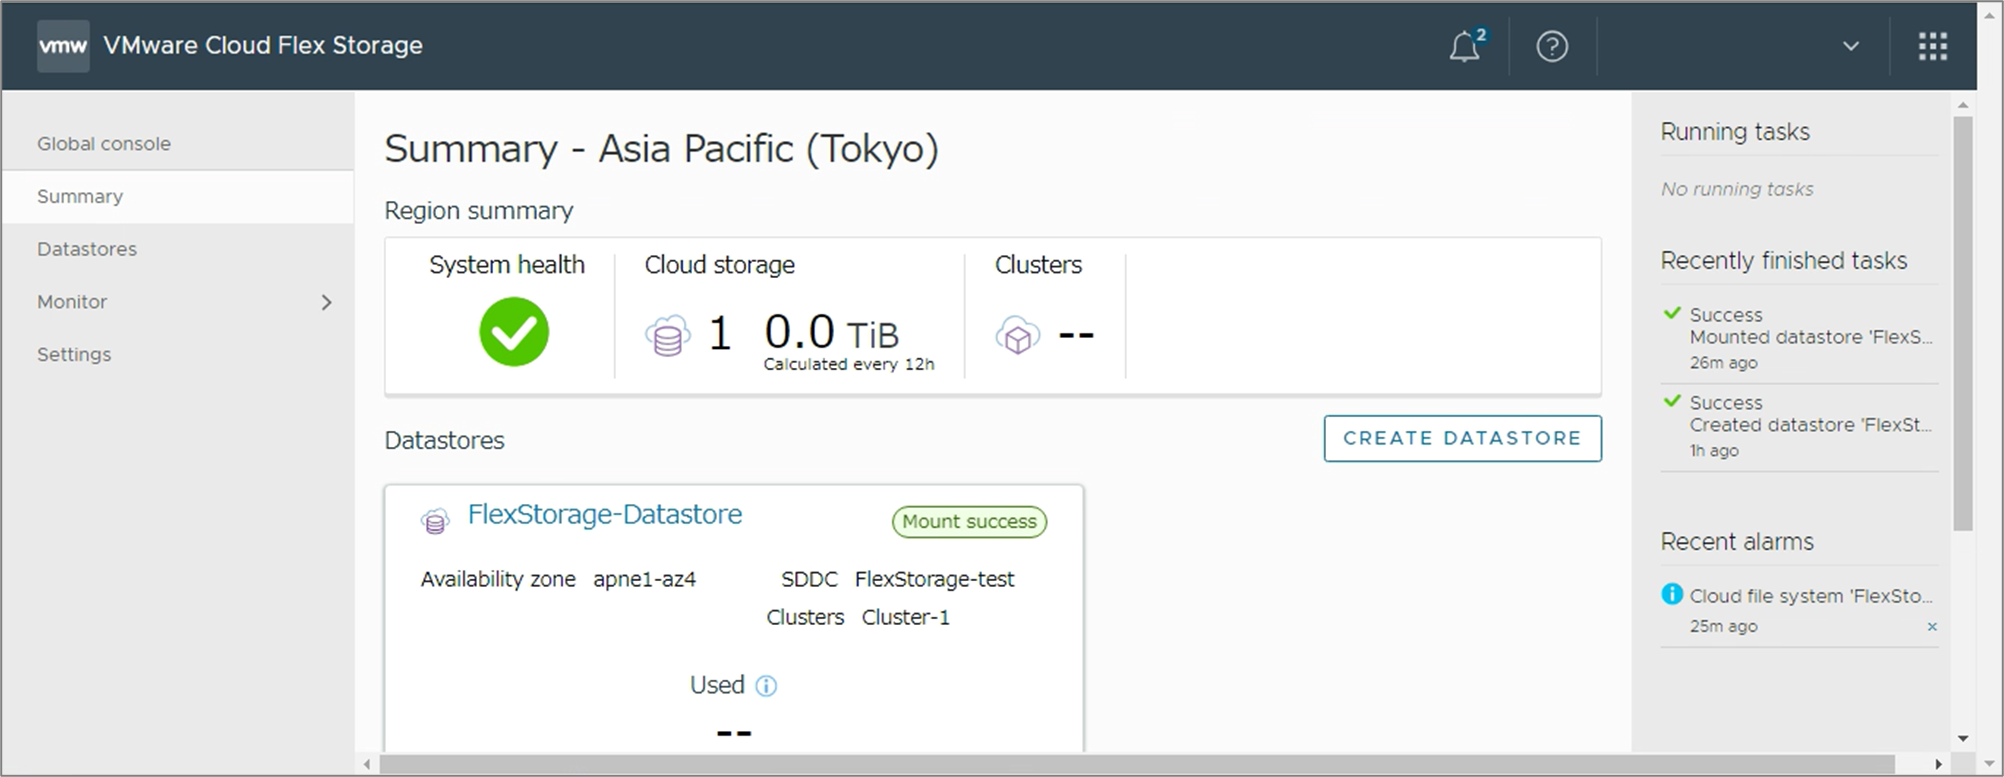Open the user account dropdown arrow
The height and width of the screenshot is (777, 2004).
1850,47
